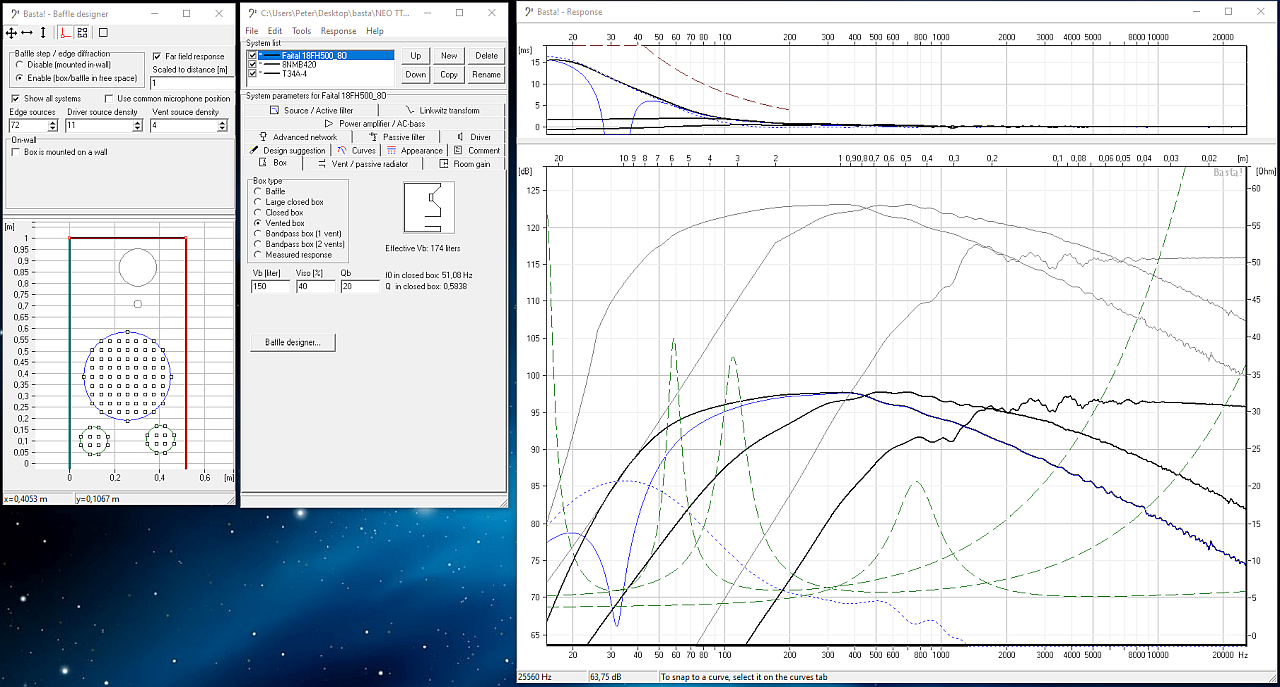Enable Box is mounted on a wall
This screenshot has width=1280, height=687.
point(16,152)
